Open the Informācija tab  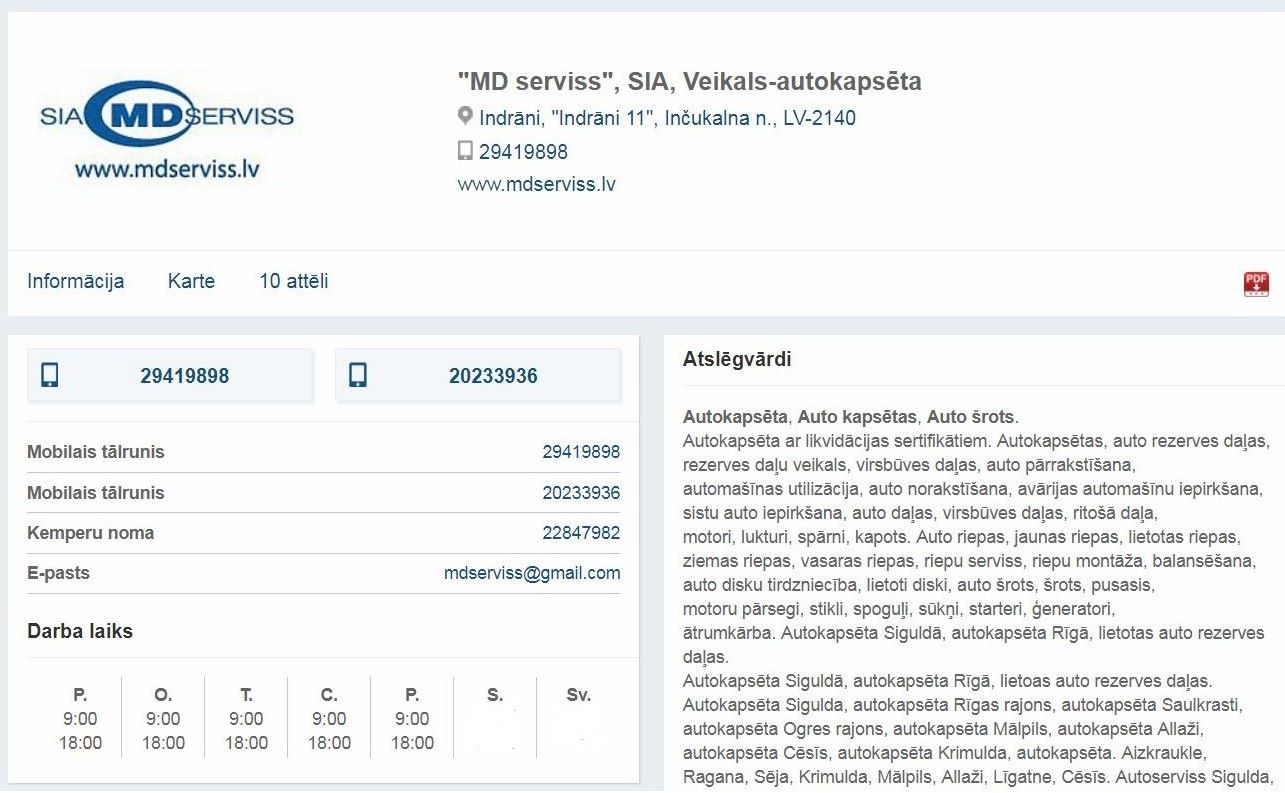76,281
